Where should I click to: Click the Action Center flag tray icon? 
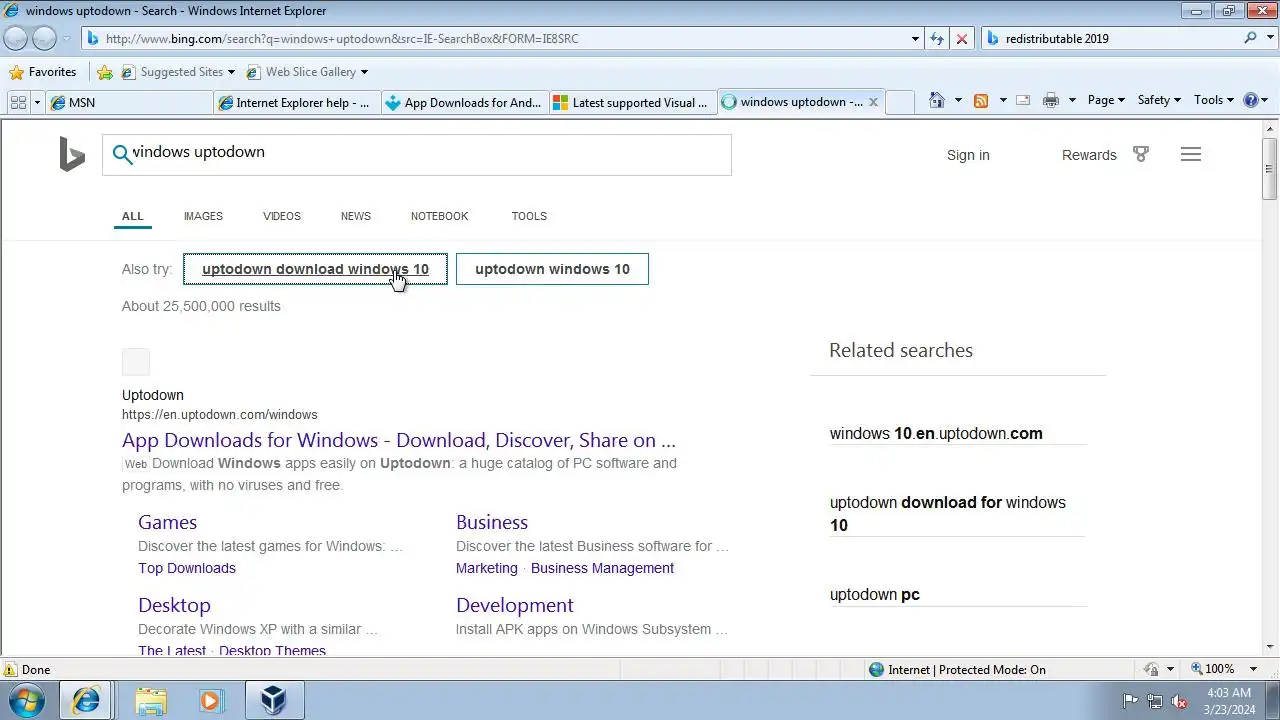[1130, 701]
